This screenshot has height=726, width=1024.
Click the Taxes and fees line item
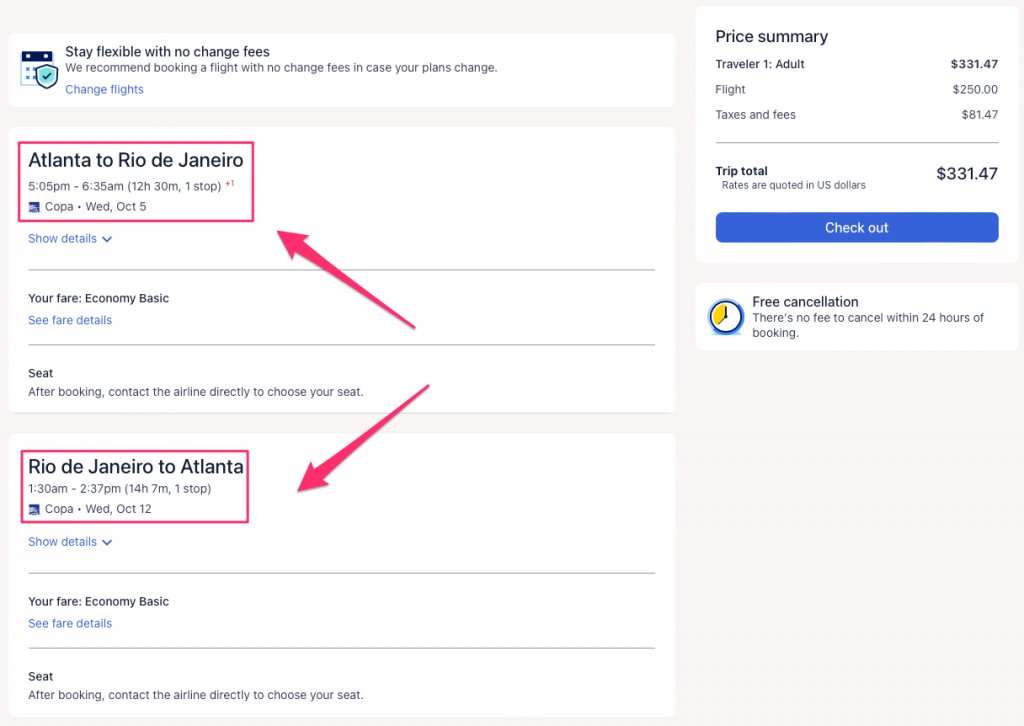coord(755,115)
